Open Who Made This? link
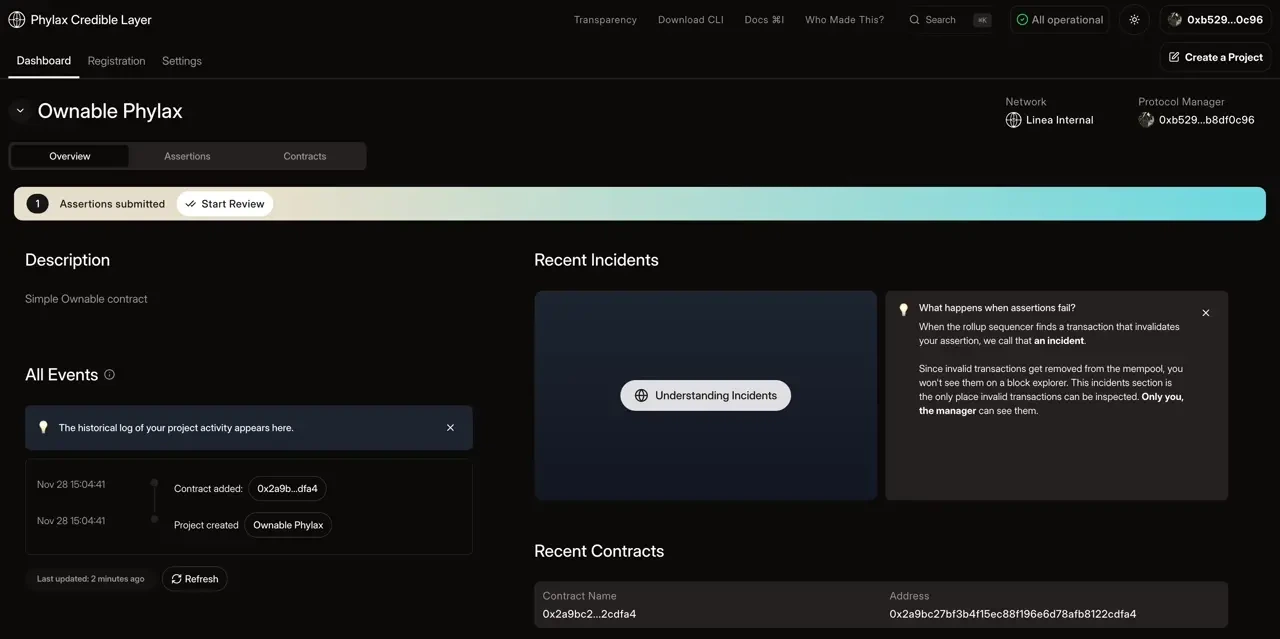1280x639 pixels. (x=844, y=20)
